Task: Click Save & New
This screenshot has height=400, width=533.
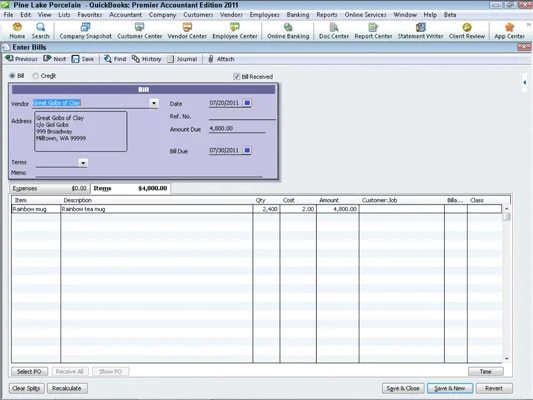Action: click(x=449, y=388)
